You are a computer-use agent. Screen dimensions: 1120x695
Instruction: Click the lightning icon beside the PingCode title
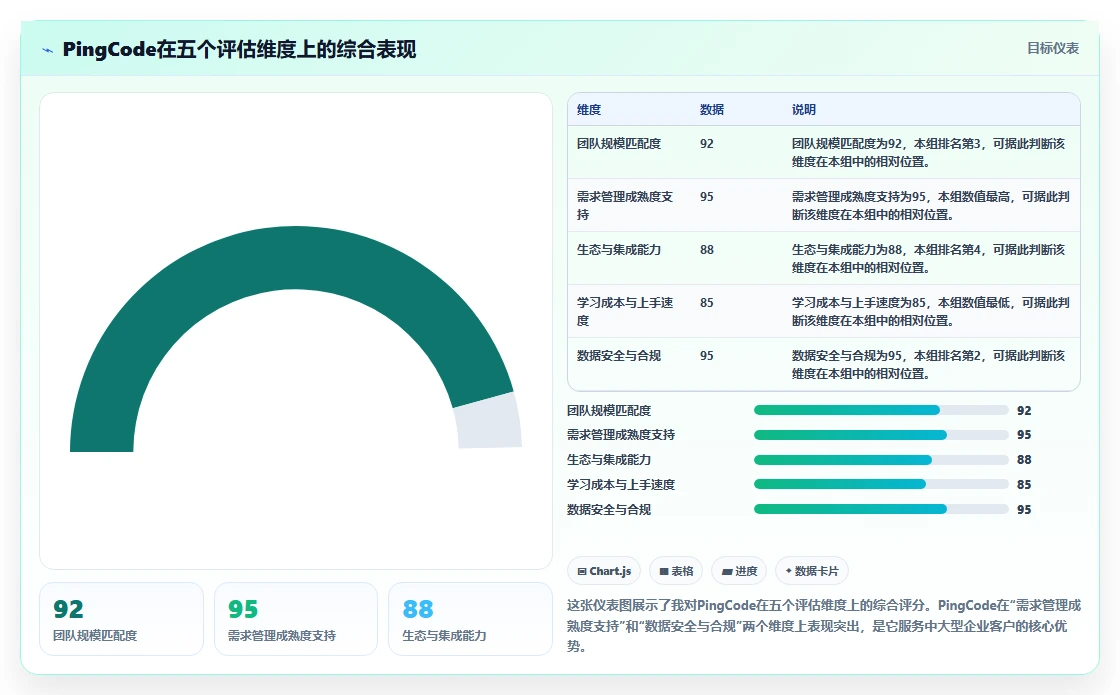48,50
